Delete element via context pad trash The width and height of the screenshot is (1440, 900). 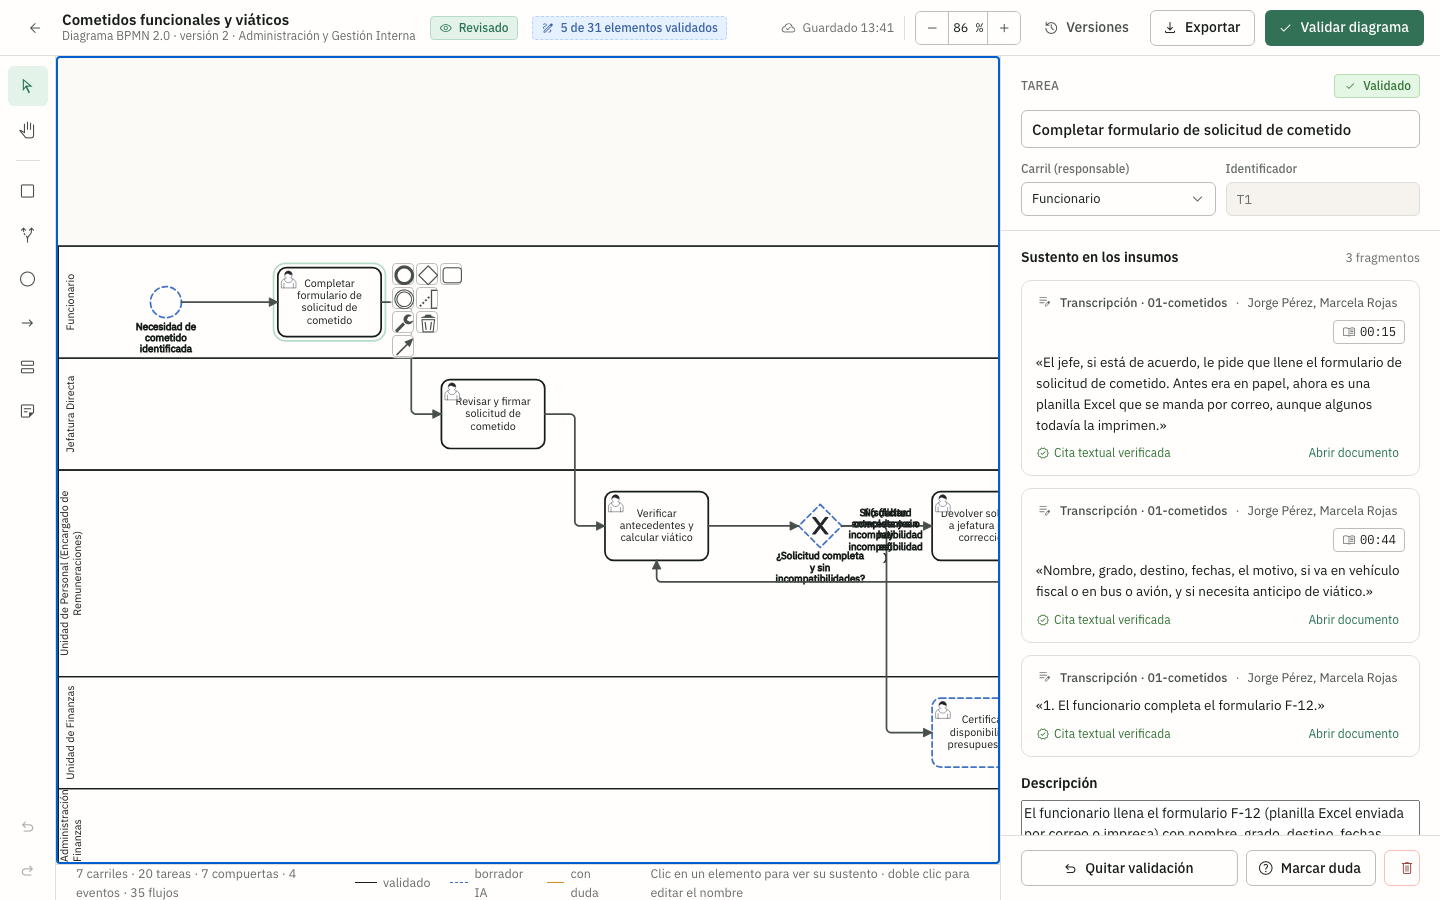tap(428, 323)
